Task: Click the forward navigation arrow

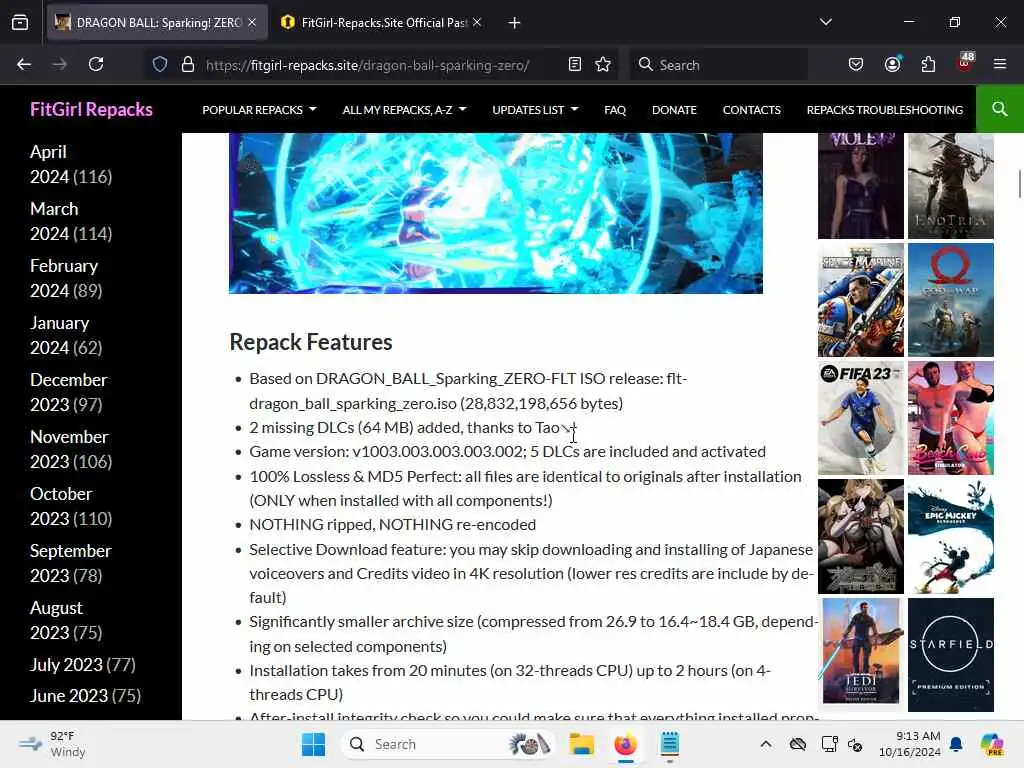Action: [59, 64]
